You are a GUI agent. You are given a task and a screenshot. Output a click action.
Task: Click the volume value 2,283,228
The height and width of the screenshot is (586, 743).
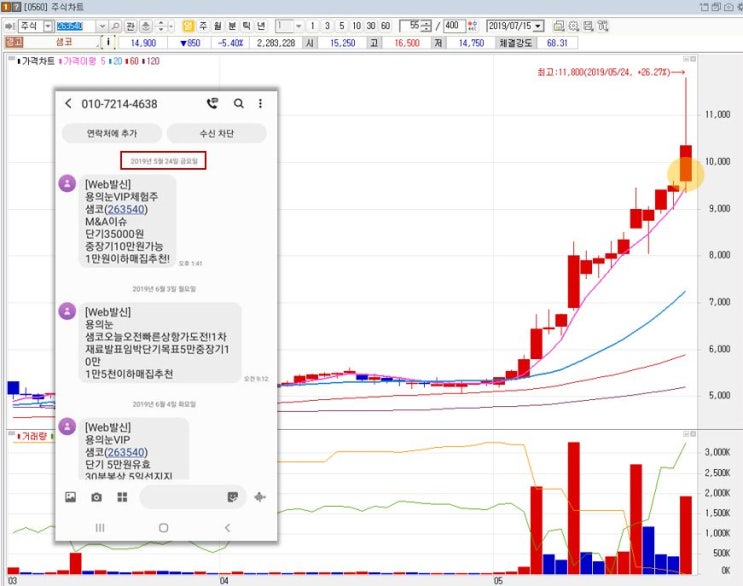[x=276, y=43]
